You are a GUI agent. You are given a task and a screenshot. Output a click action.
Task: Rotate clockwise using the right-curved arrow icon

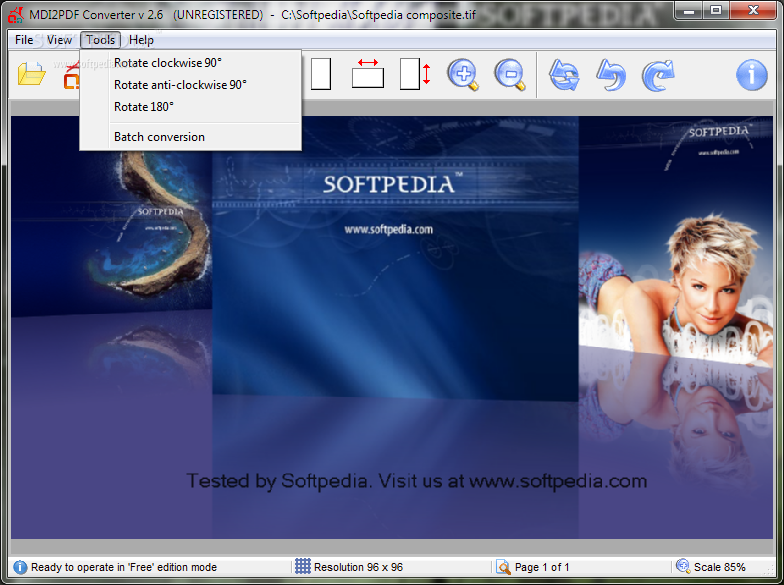pyautogui.click(x=658, y=75)
